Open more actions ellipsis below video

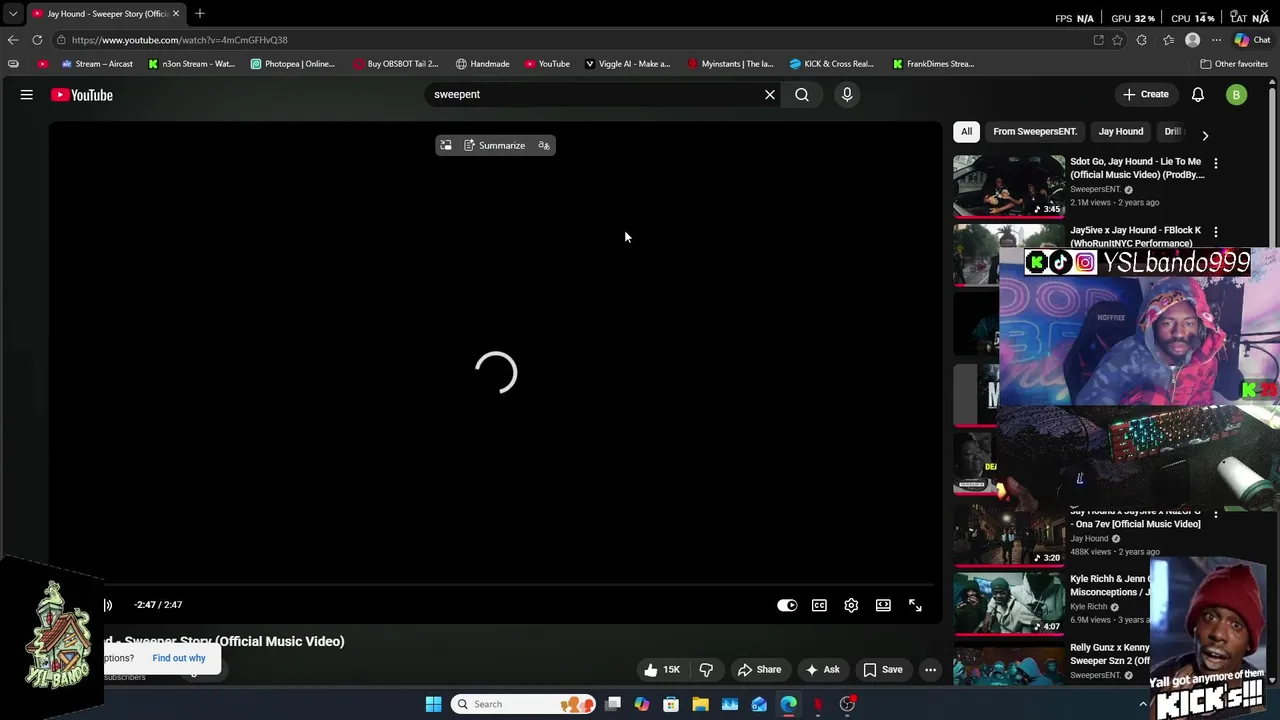coord(930,670)
